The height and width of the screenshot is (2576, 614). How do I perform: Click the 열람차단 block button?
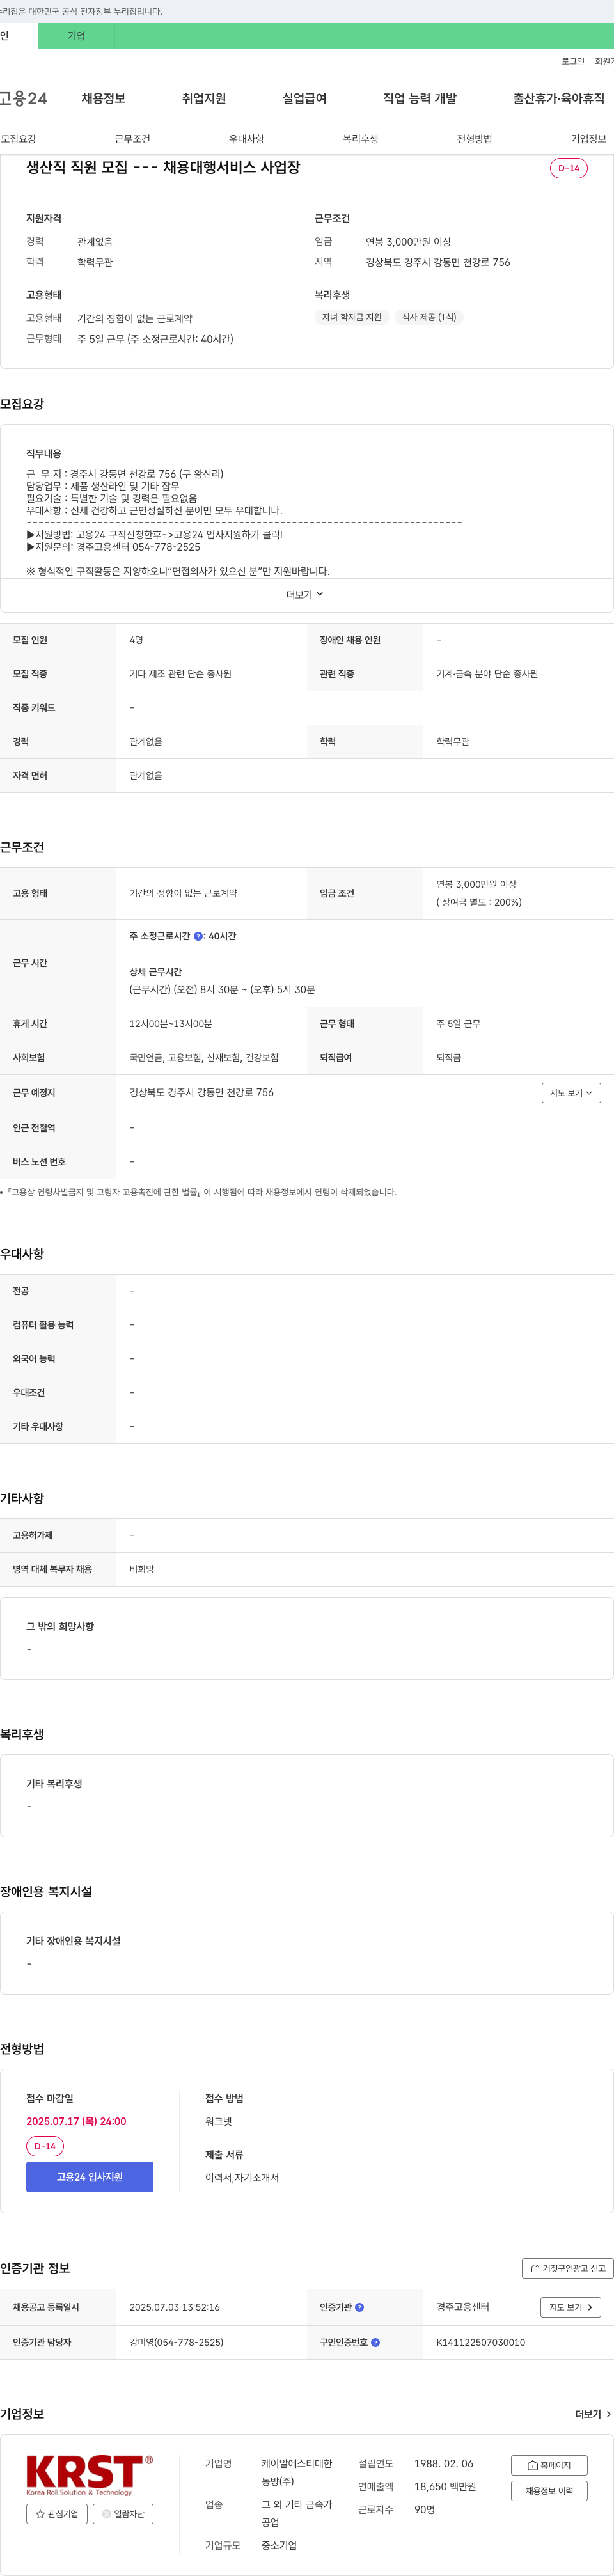click(123, 2513)
